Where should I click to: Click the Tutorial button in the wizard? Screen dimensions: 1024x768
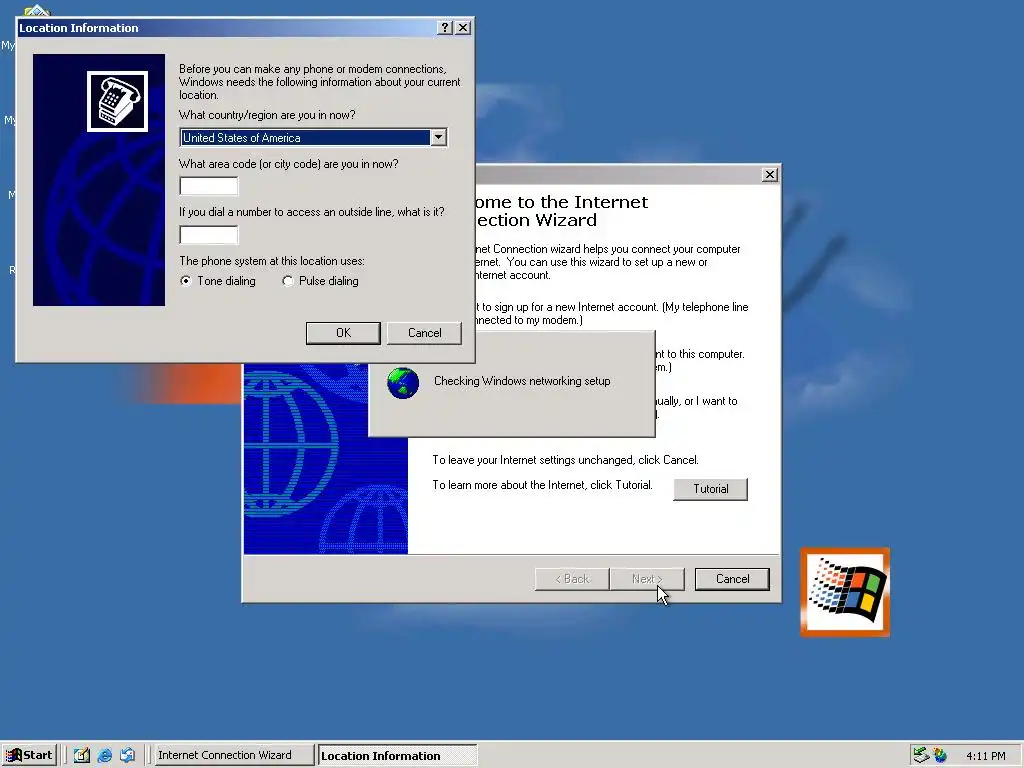(x=711, y=489)
